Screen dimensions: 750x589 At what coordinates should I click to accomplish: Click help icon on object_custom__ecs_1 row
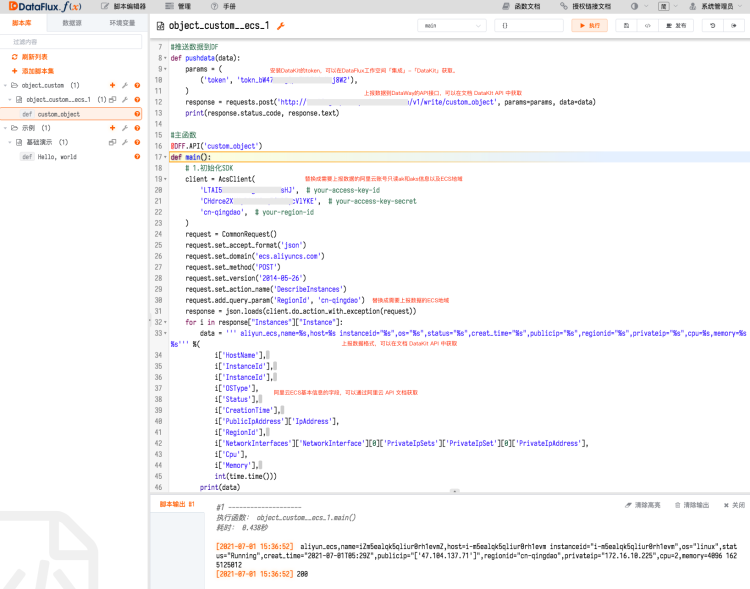(x=137, y=100)
